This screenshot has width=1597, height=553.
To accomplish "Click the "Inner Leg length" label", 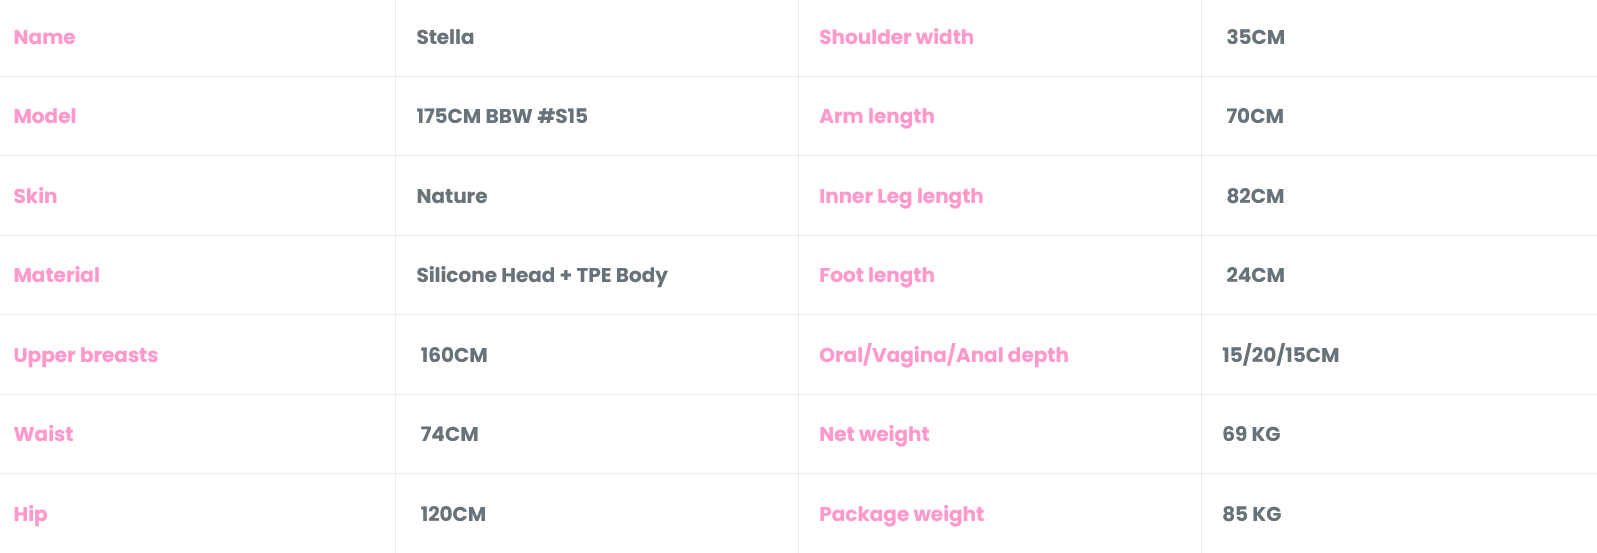I will coord(900,196).
